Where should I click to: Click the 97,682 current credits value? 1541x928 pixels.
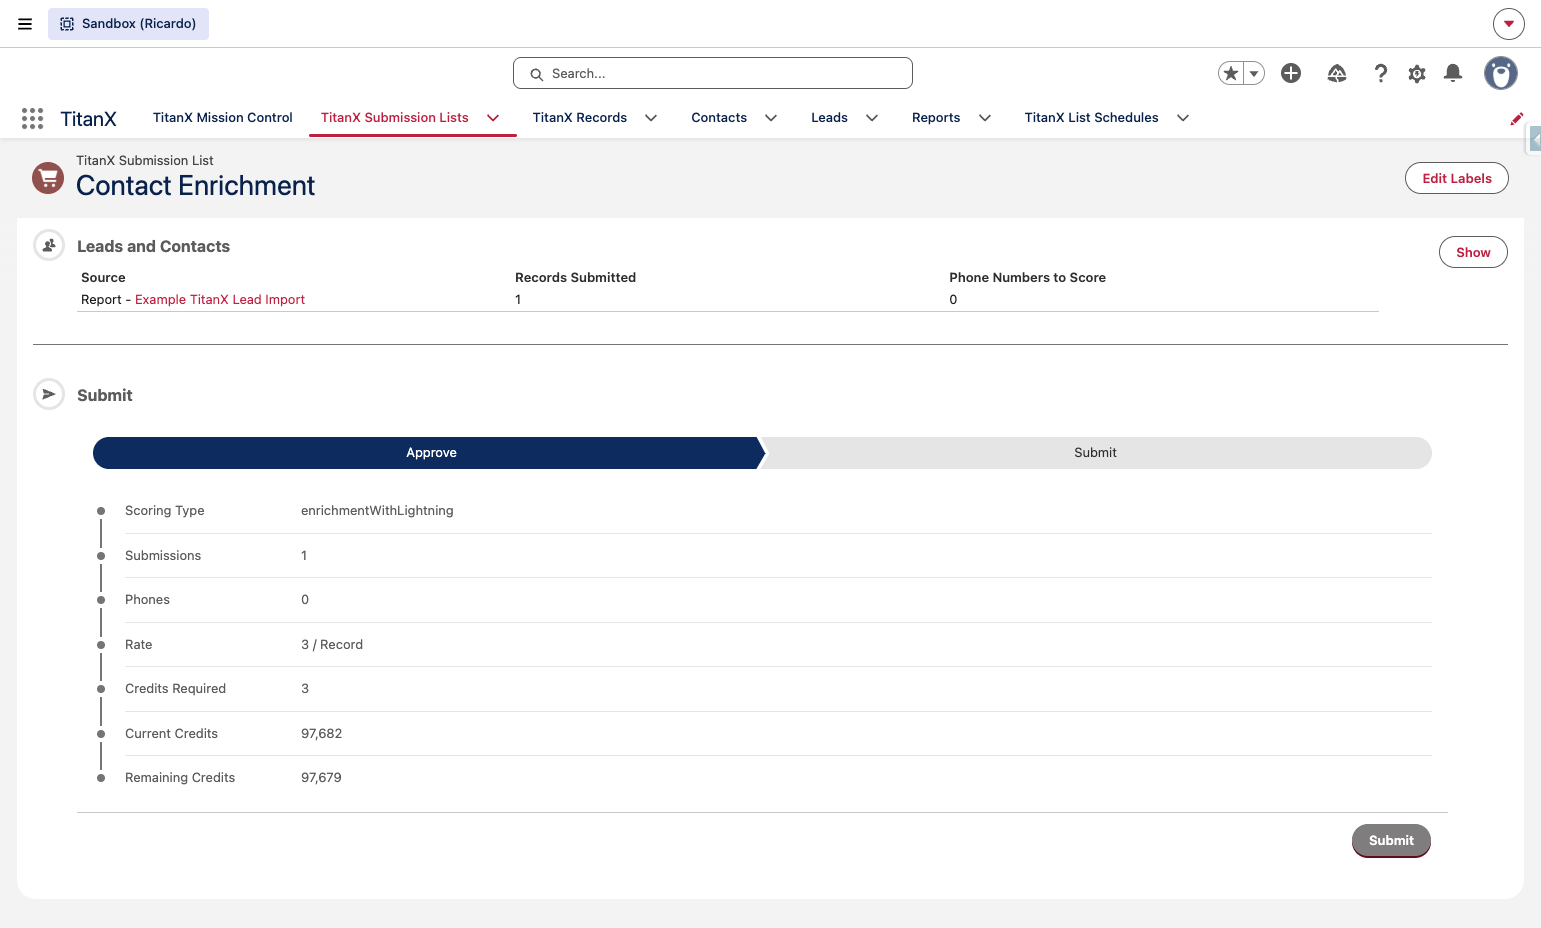[322, 734]
